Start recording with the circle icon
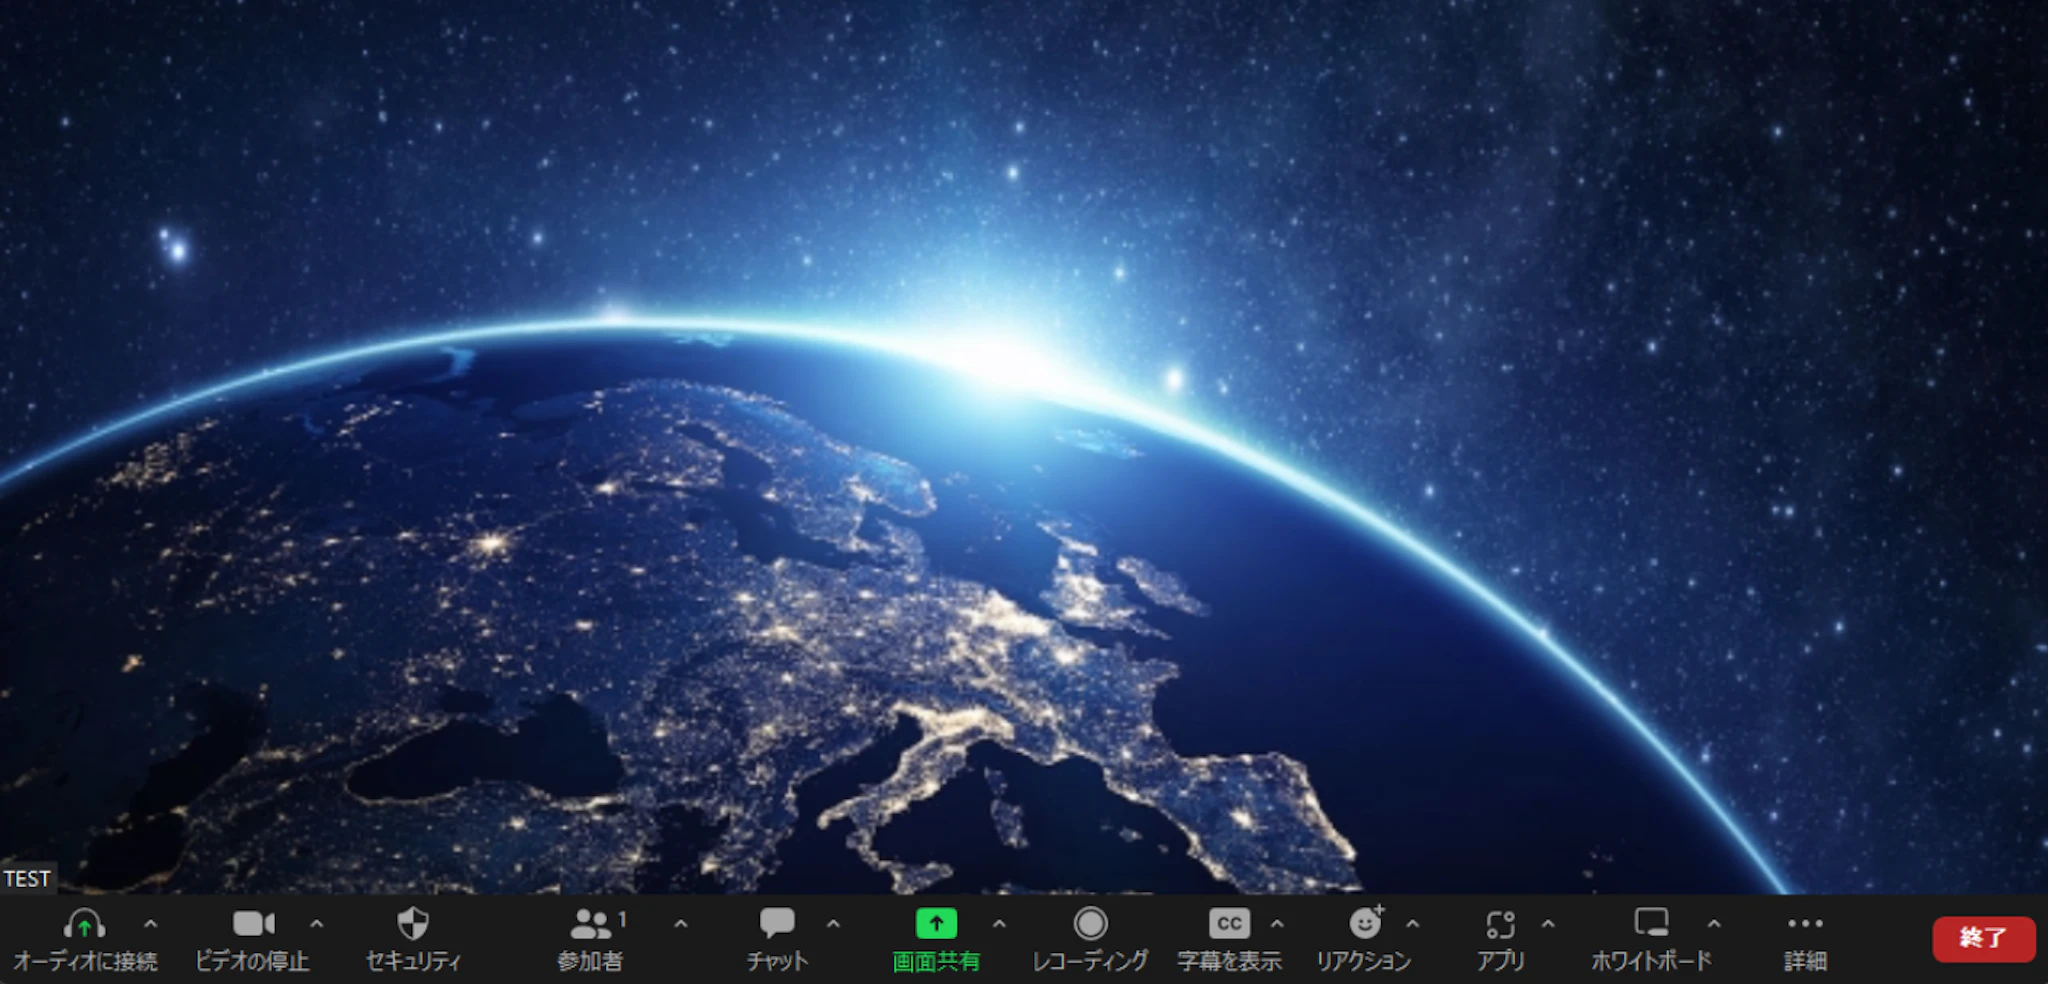The height and width of the screenshot is (984, 2048). [1090, 924]
